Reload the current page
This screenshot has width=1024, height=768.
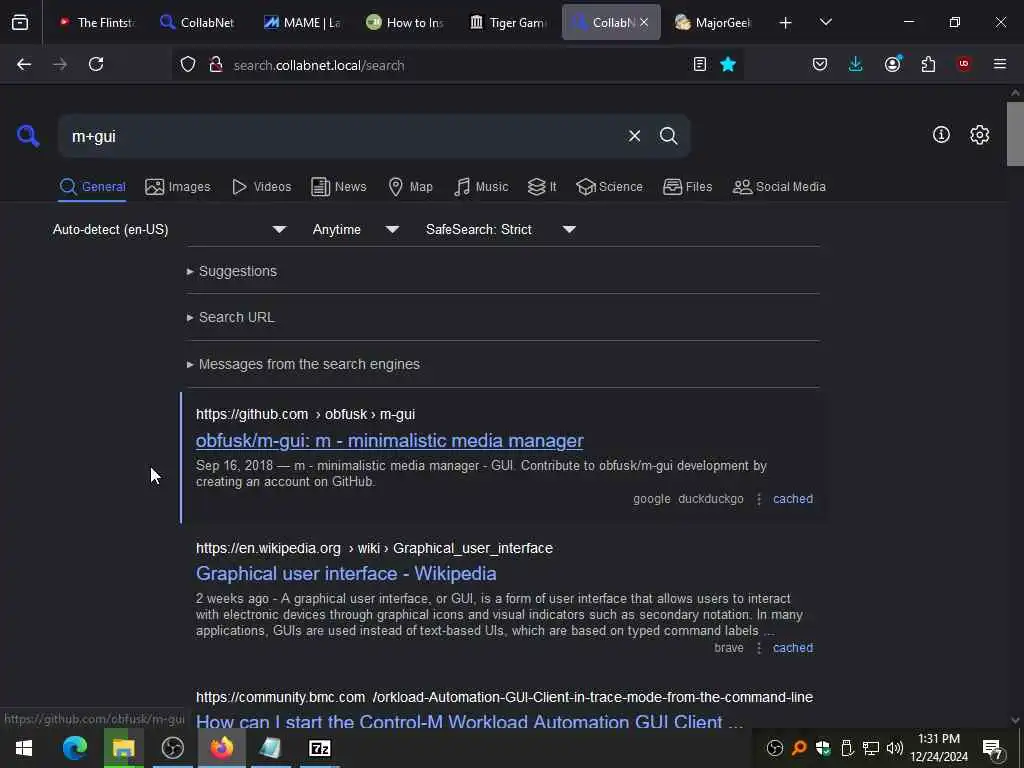(x=96, y=64)
